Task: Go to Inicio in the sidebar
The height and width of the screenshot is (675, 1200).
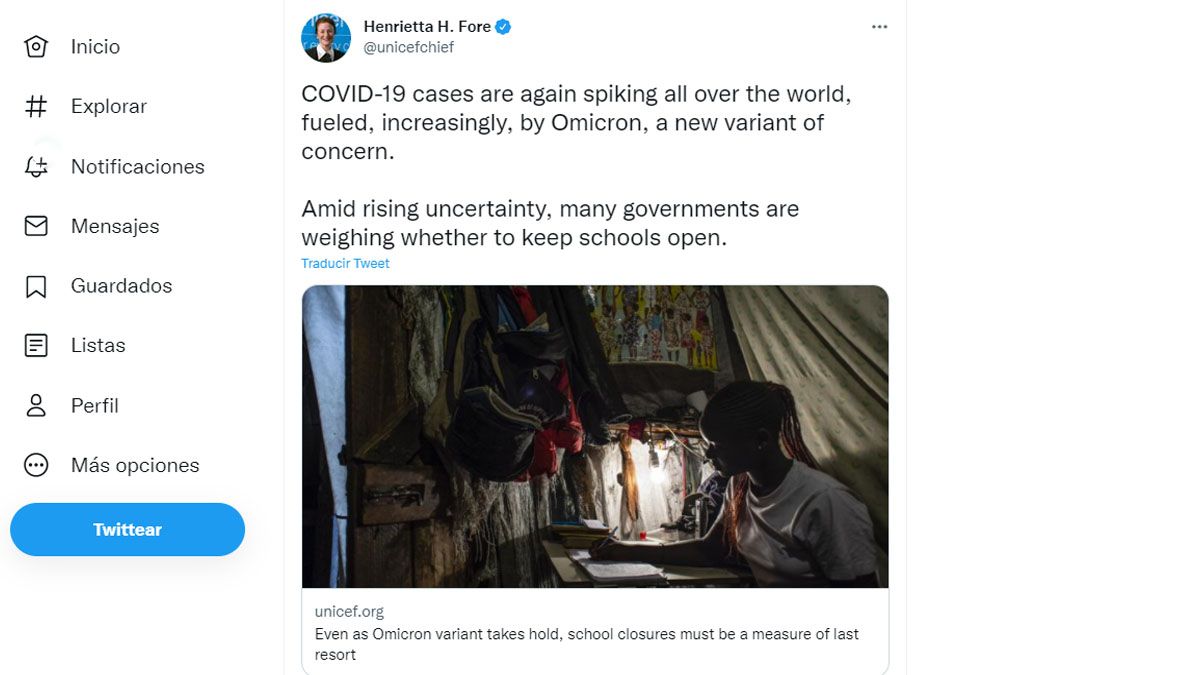Action: (x=95, y=47)
